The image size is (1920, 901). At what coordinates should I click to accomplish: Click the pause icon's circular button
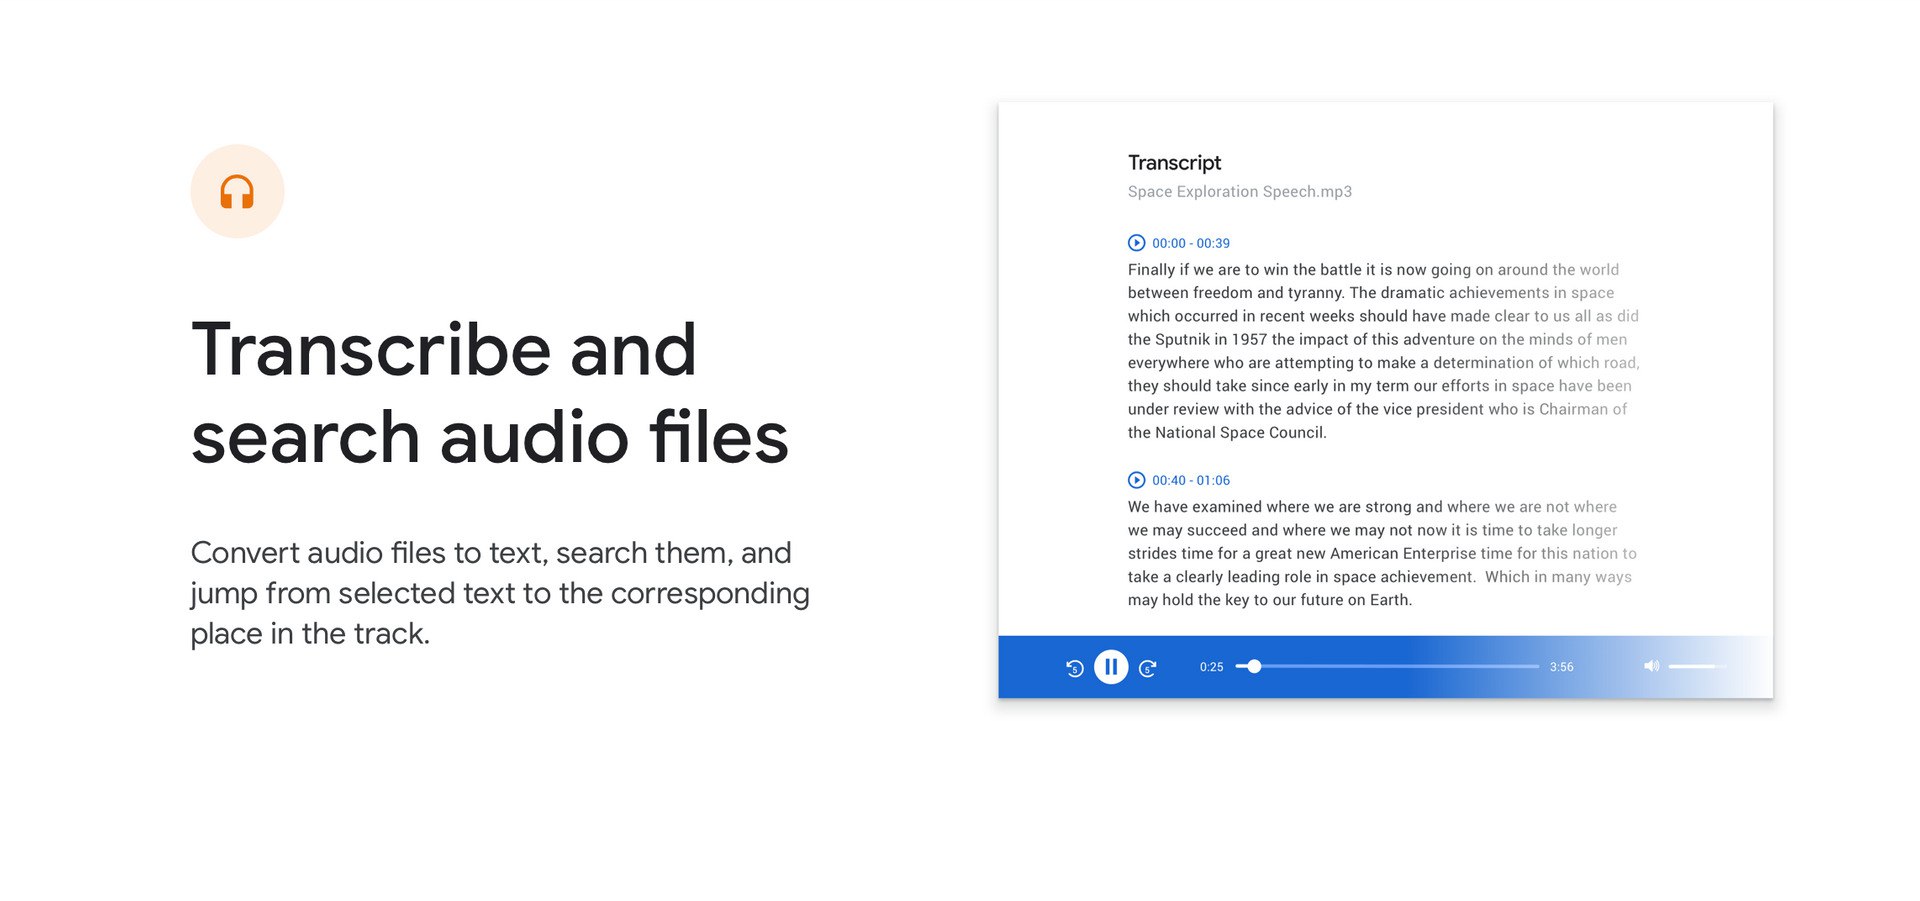[x=1111, y=667]
